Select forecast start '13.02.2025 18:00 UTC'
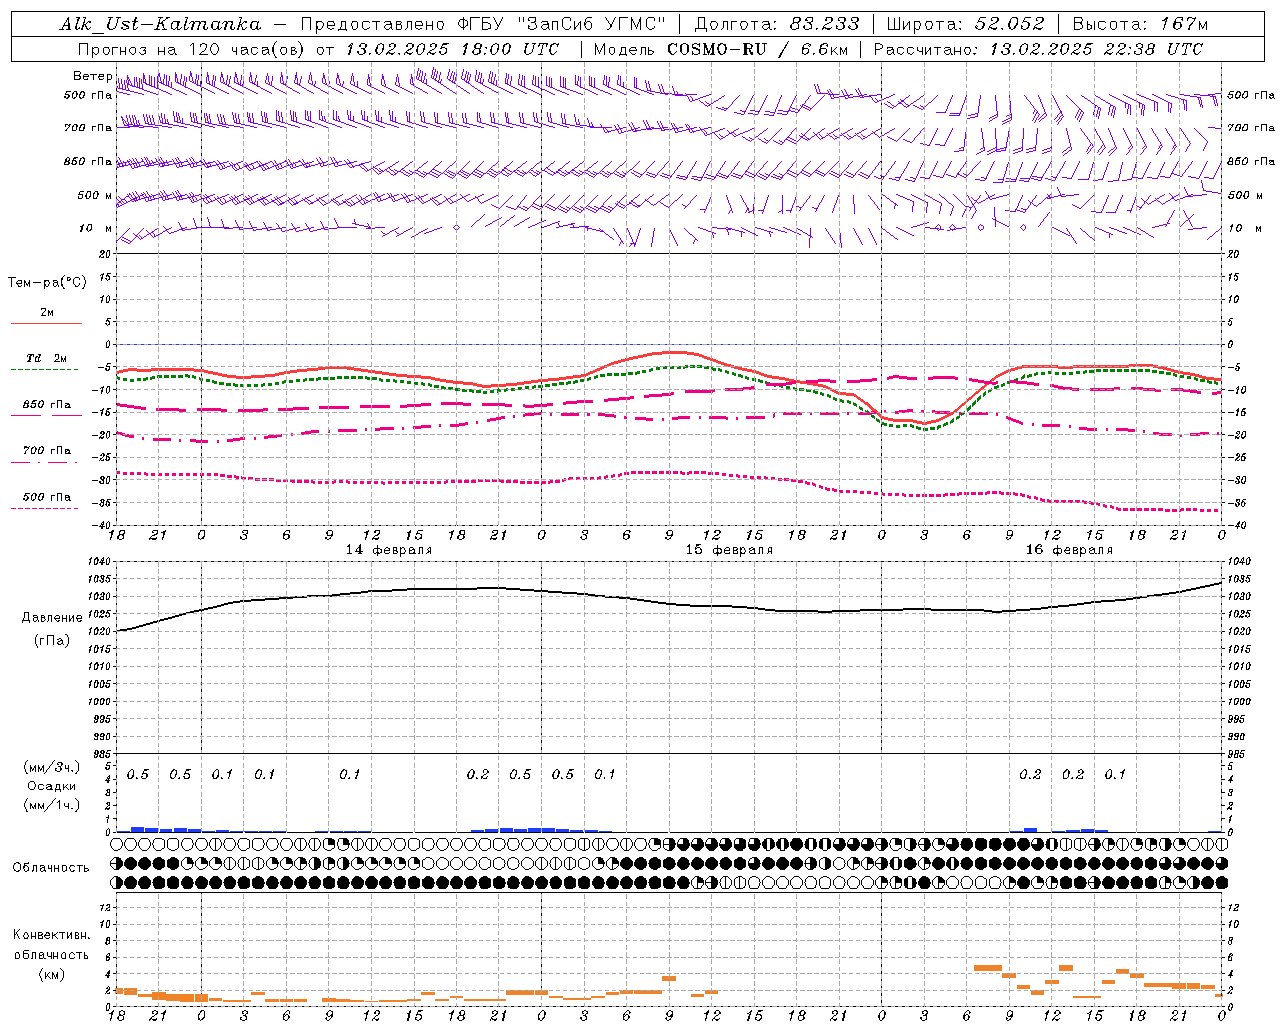The width and height of the screenshot is (1280, 1024). [452, 49]
